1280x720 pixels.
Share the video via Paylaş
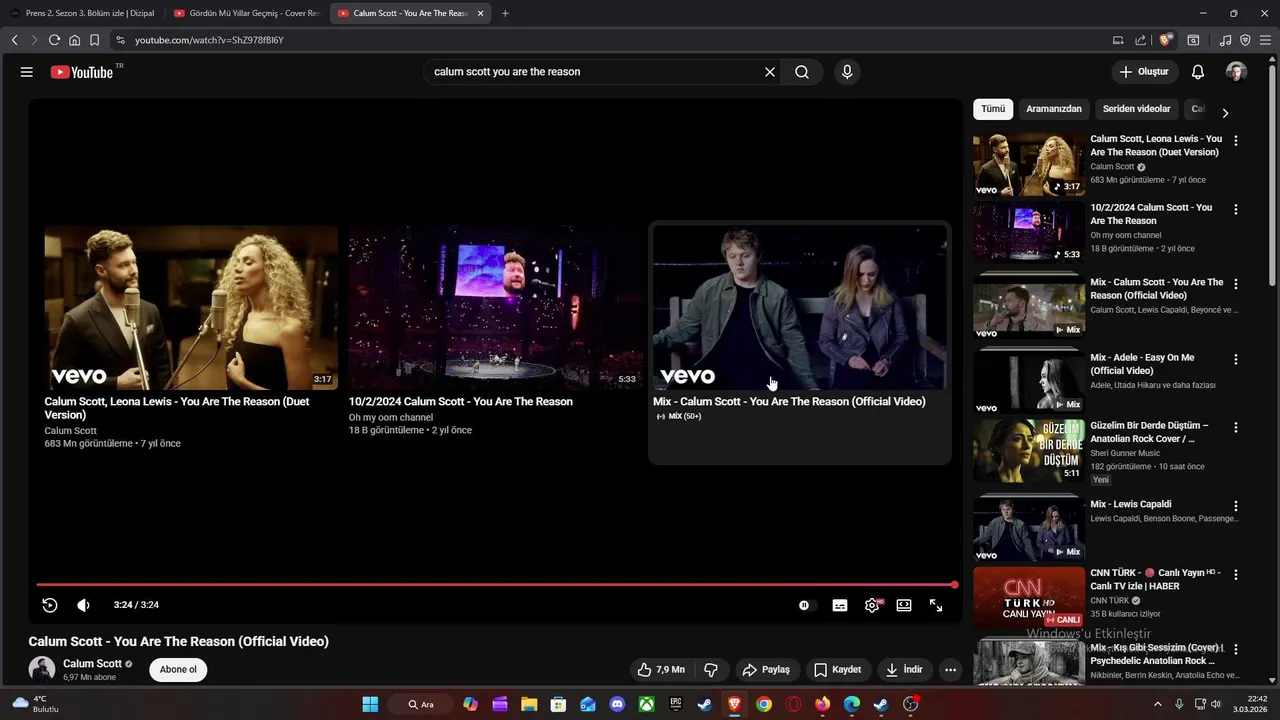pos(766,670)
